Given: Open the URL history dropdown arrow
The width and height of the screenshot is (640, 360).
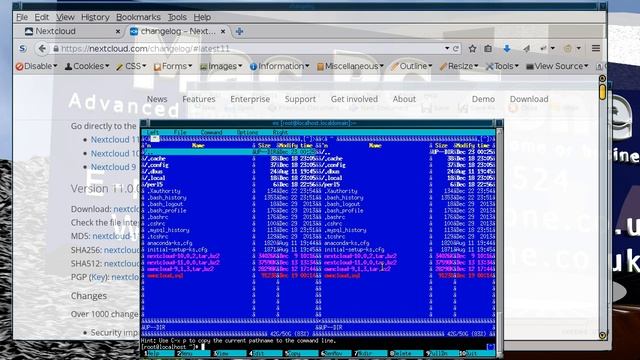Looking at the screenshot, I should pos(447,49).
